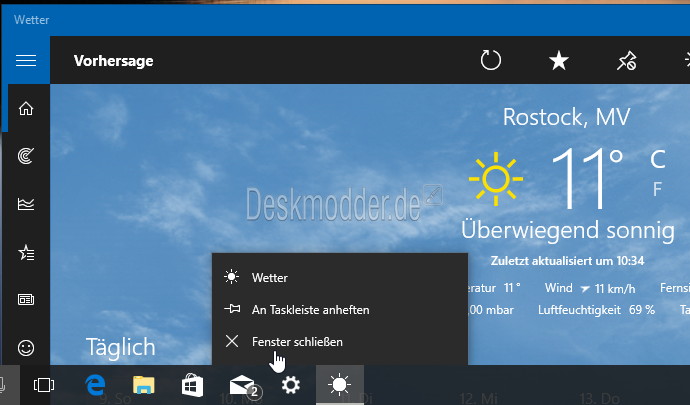The image size is (690, 405).
Task: Click the Luftfeuchtigkeit 69 % value
Action: [x=596, y=310]
